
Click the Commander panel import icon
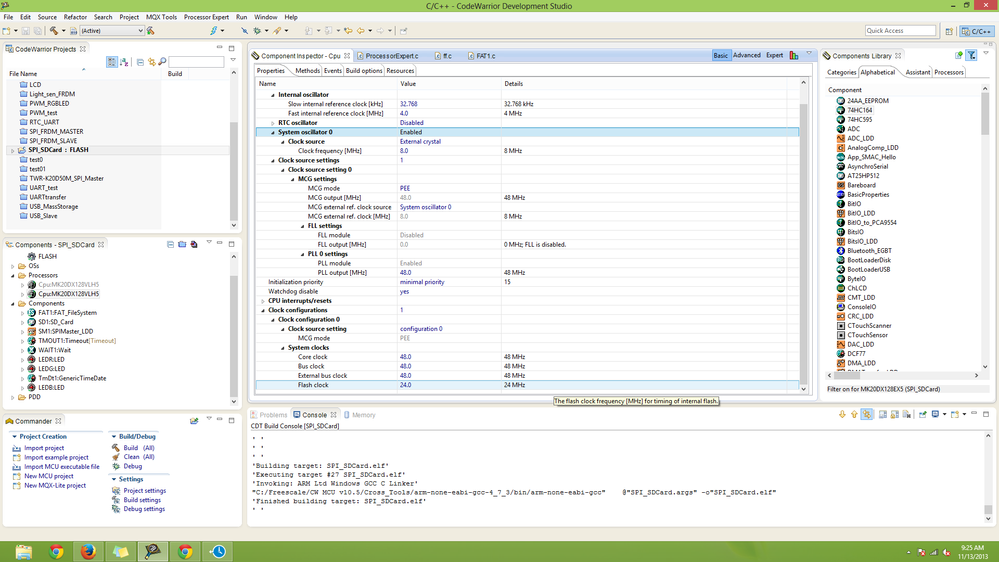[x=194, y=421]
